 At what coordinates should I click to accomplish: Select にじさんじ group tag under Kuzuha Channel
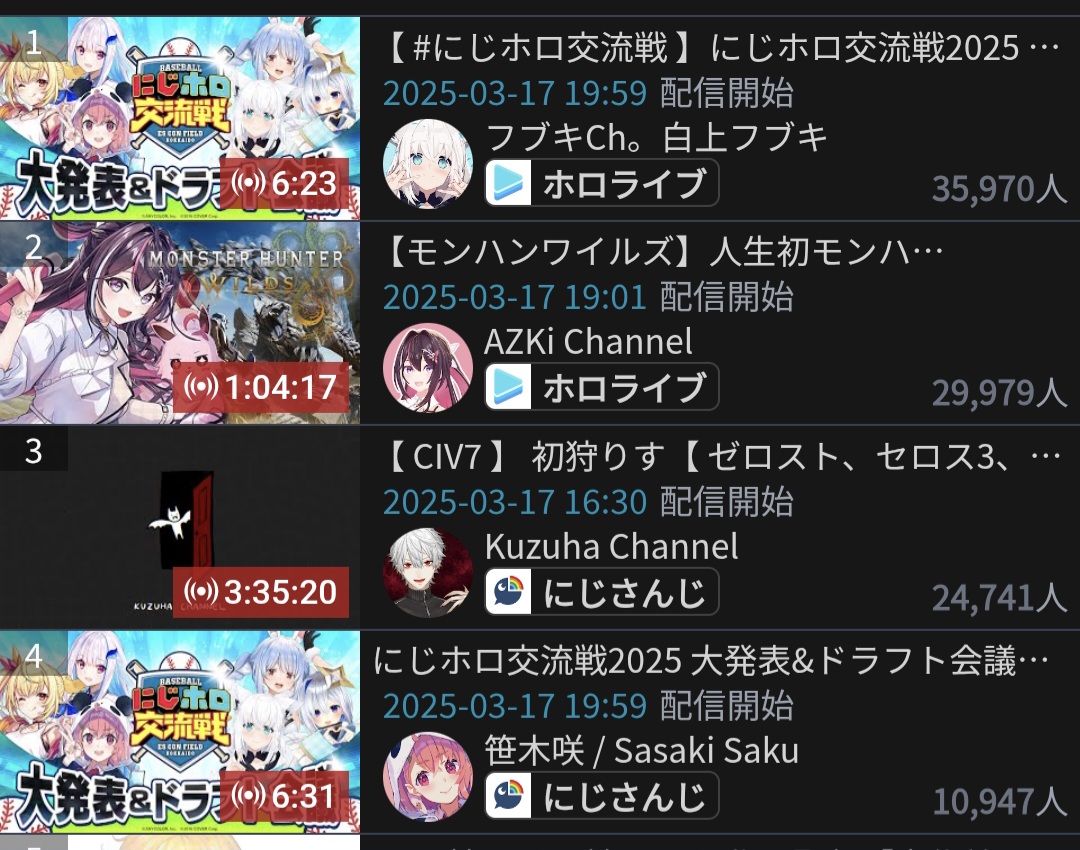[x=602, y=592]
